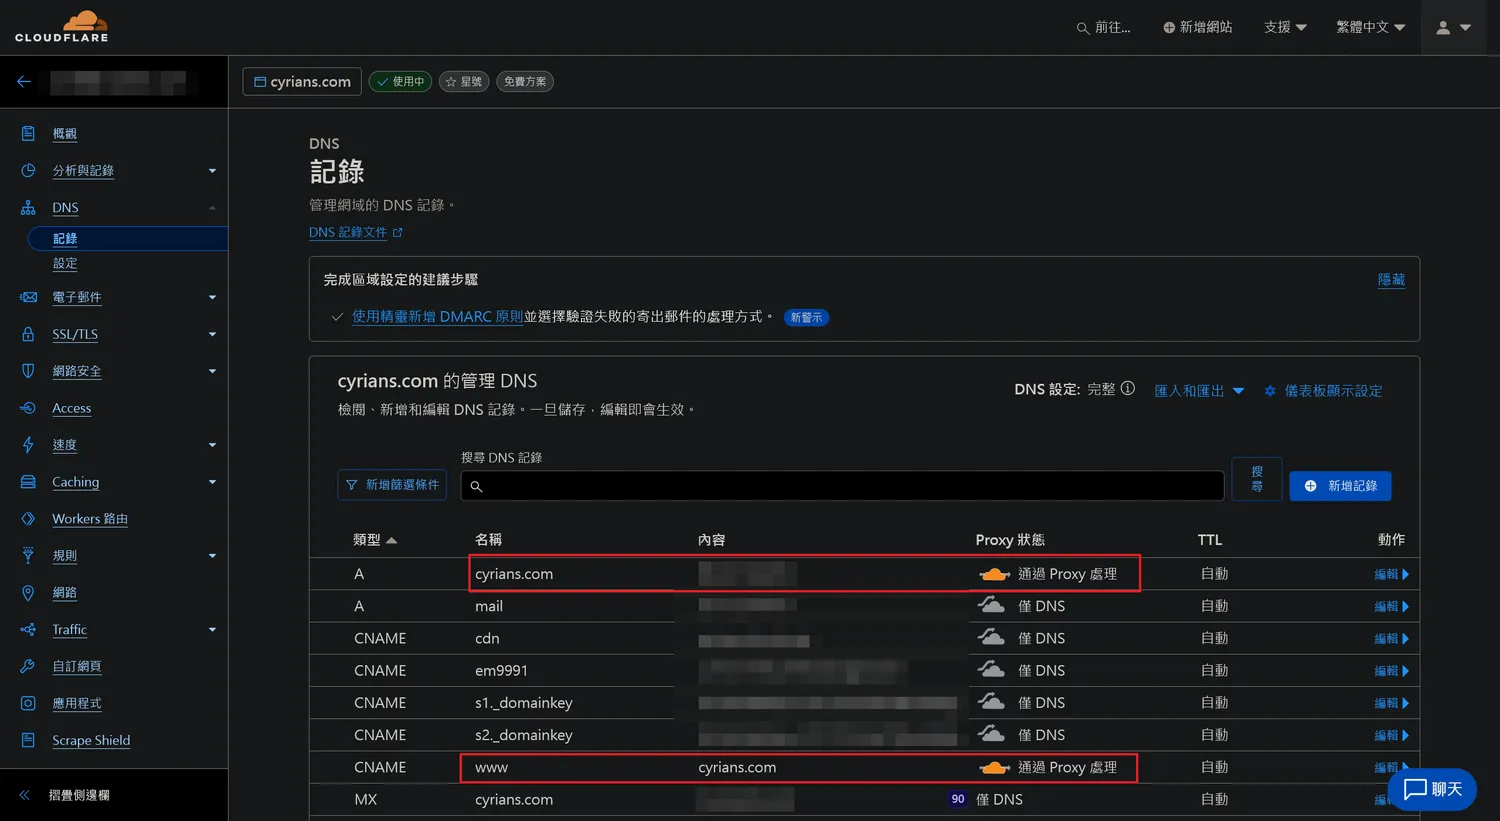
Task: Click the Cloudflare logo
Action: pos(62,27)
